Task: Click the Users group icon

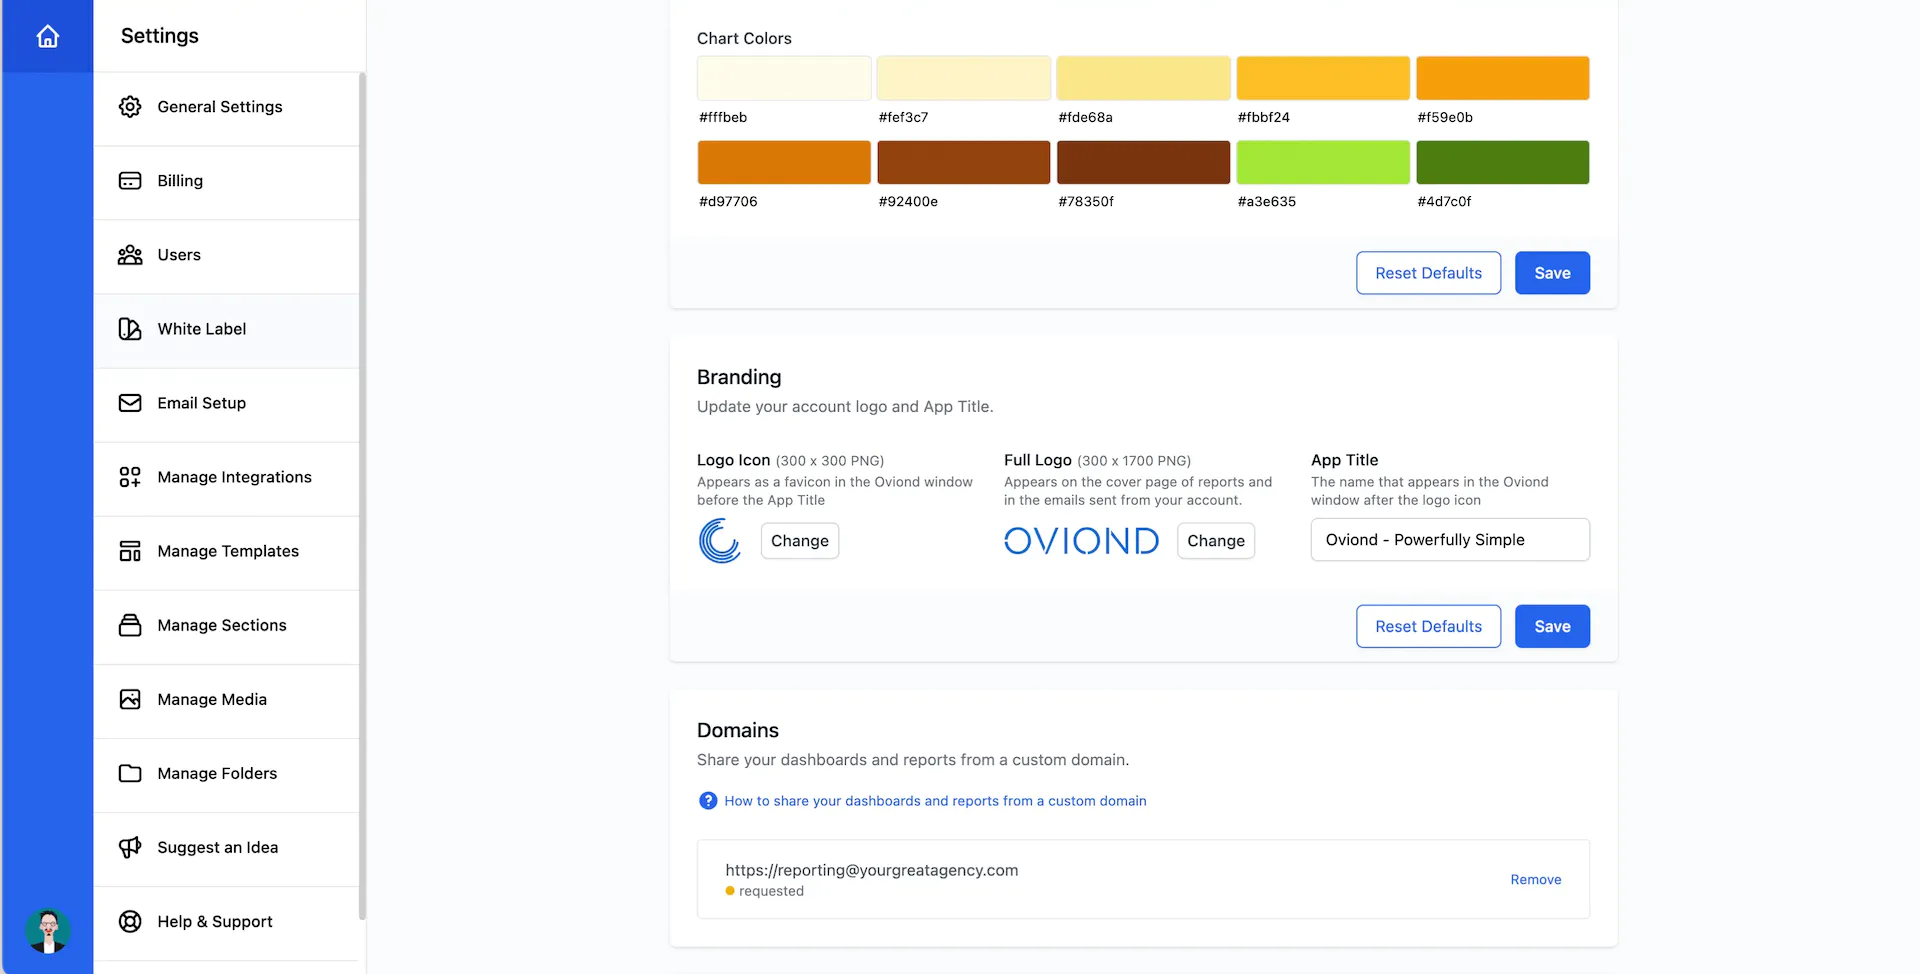Action: (130, 255)
